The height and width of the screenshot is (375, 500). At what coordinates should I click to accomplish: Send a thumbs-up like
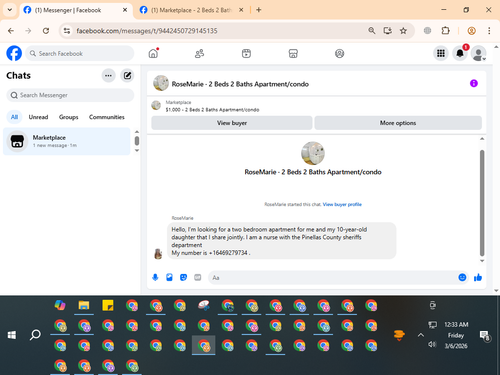(x=478, y=277)
